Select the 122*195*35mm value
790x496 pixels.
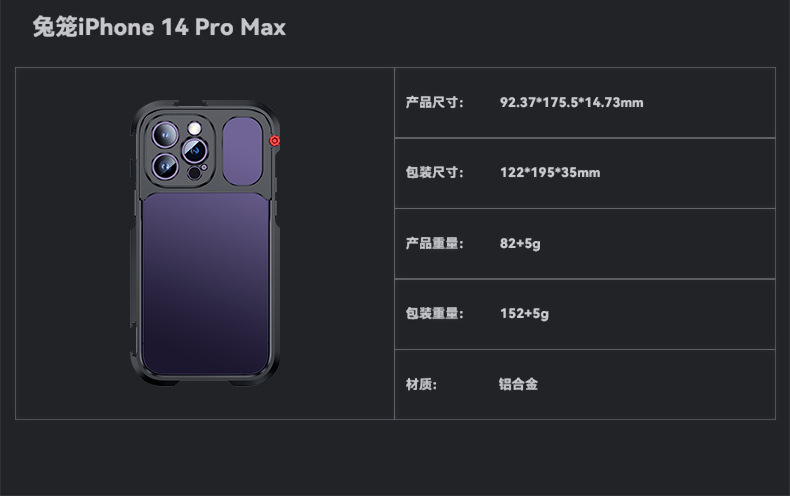click(x=550, y=172)
